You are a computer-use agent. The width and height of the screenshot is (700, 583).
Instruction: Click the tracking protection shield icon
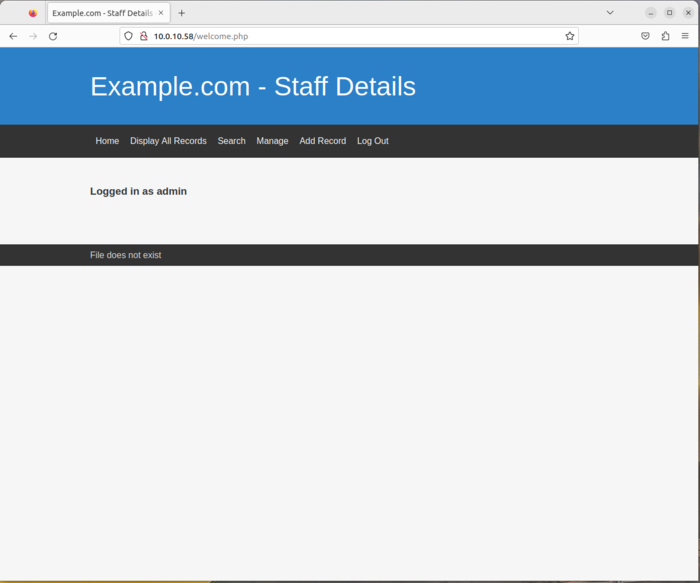pos(128,36)
